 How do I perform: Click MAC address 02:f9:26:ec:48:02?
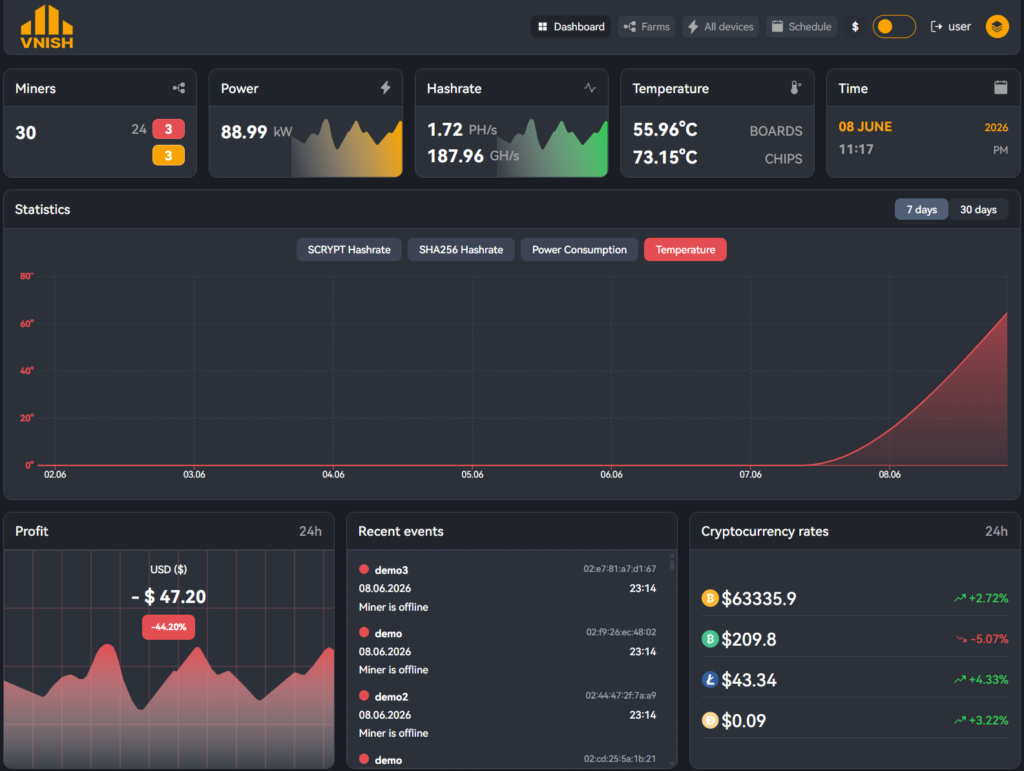(620, 632)
